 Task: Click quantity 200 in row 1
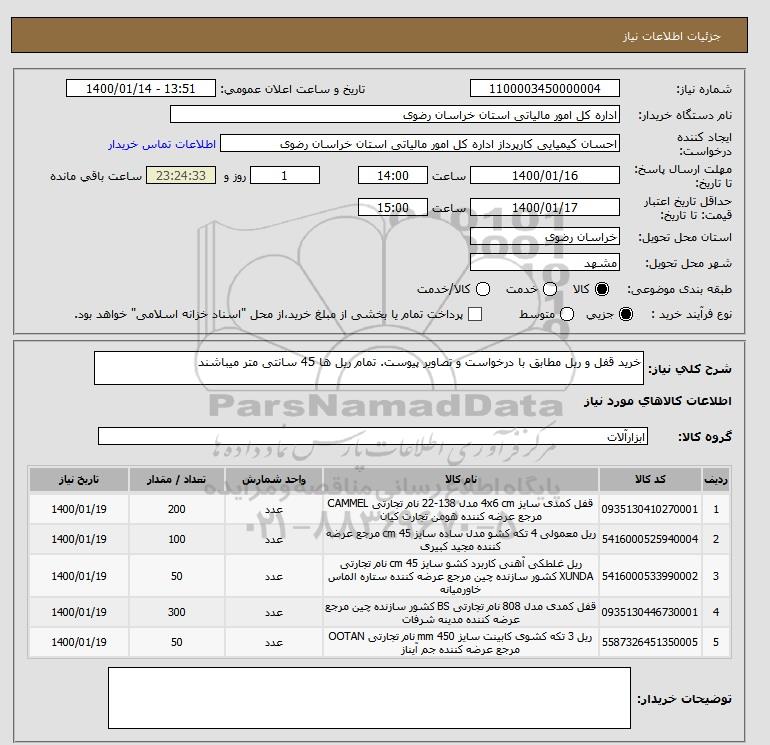pos(177,509)
